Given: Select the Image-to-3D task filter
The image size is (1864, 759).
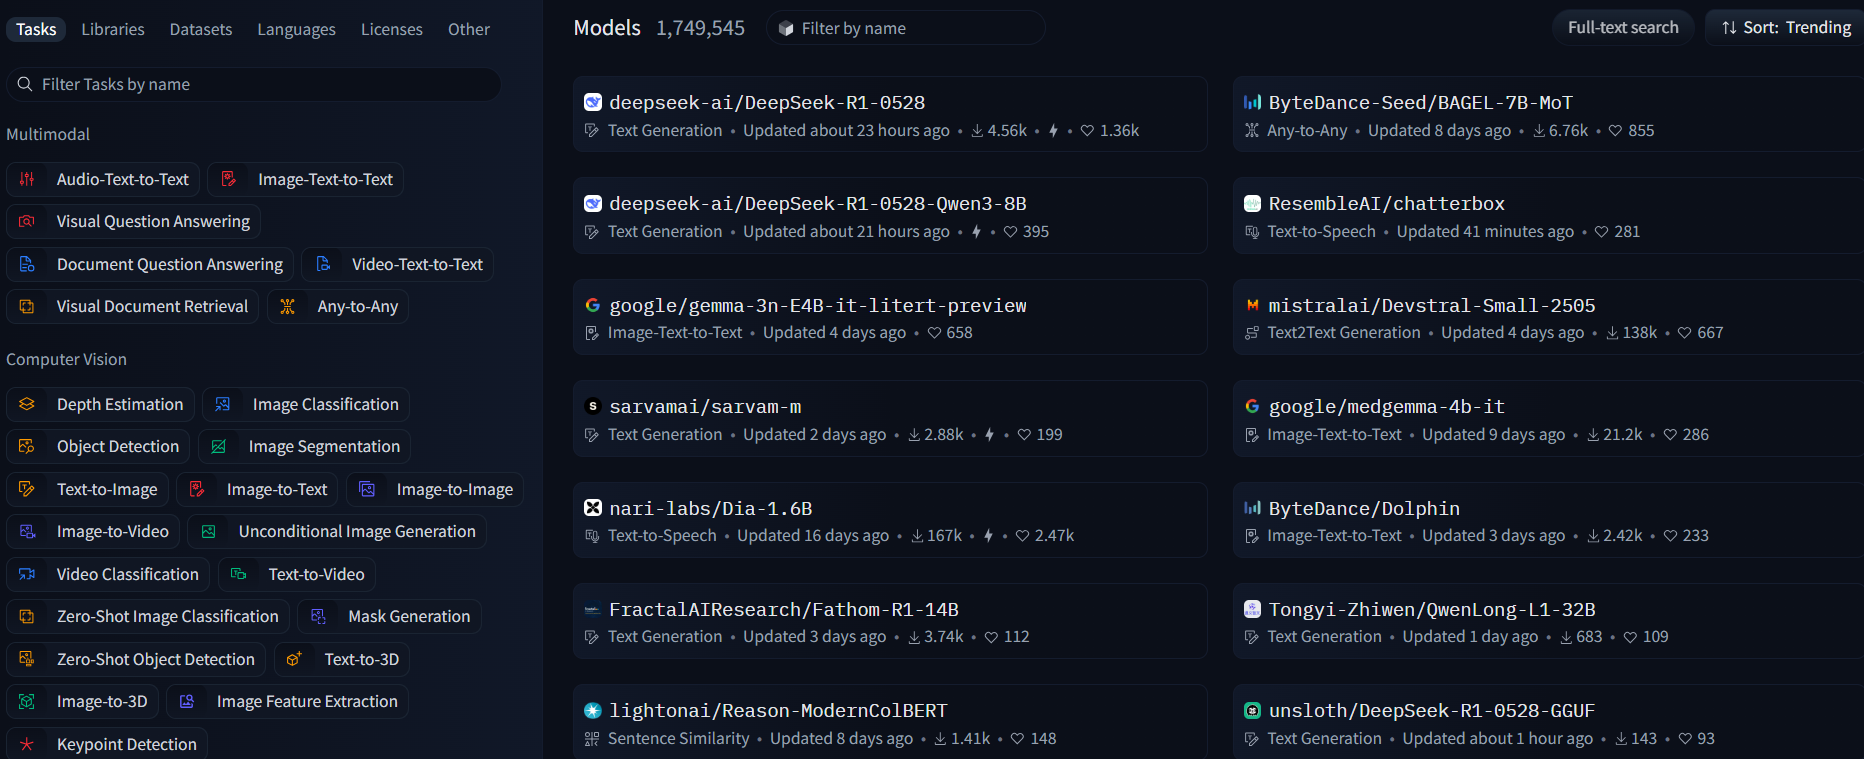Looking at the screenshot, I should tap(82, 701).
